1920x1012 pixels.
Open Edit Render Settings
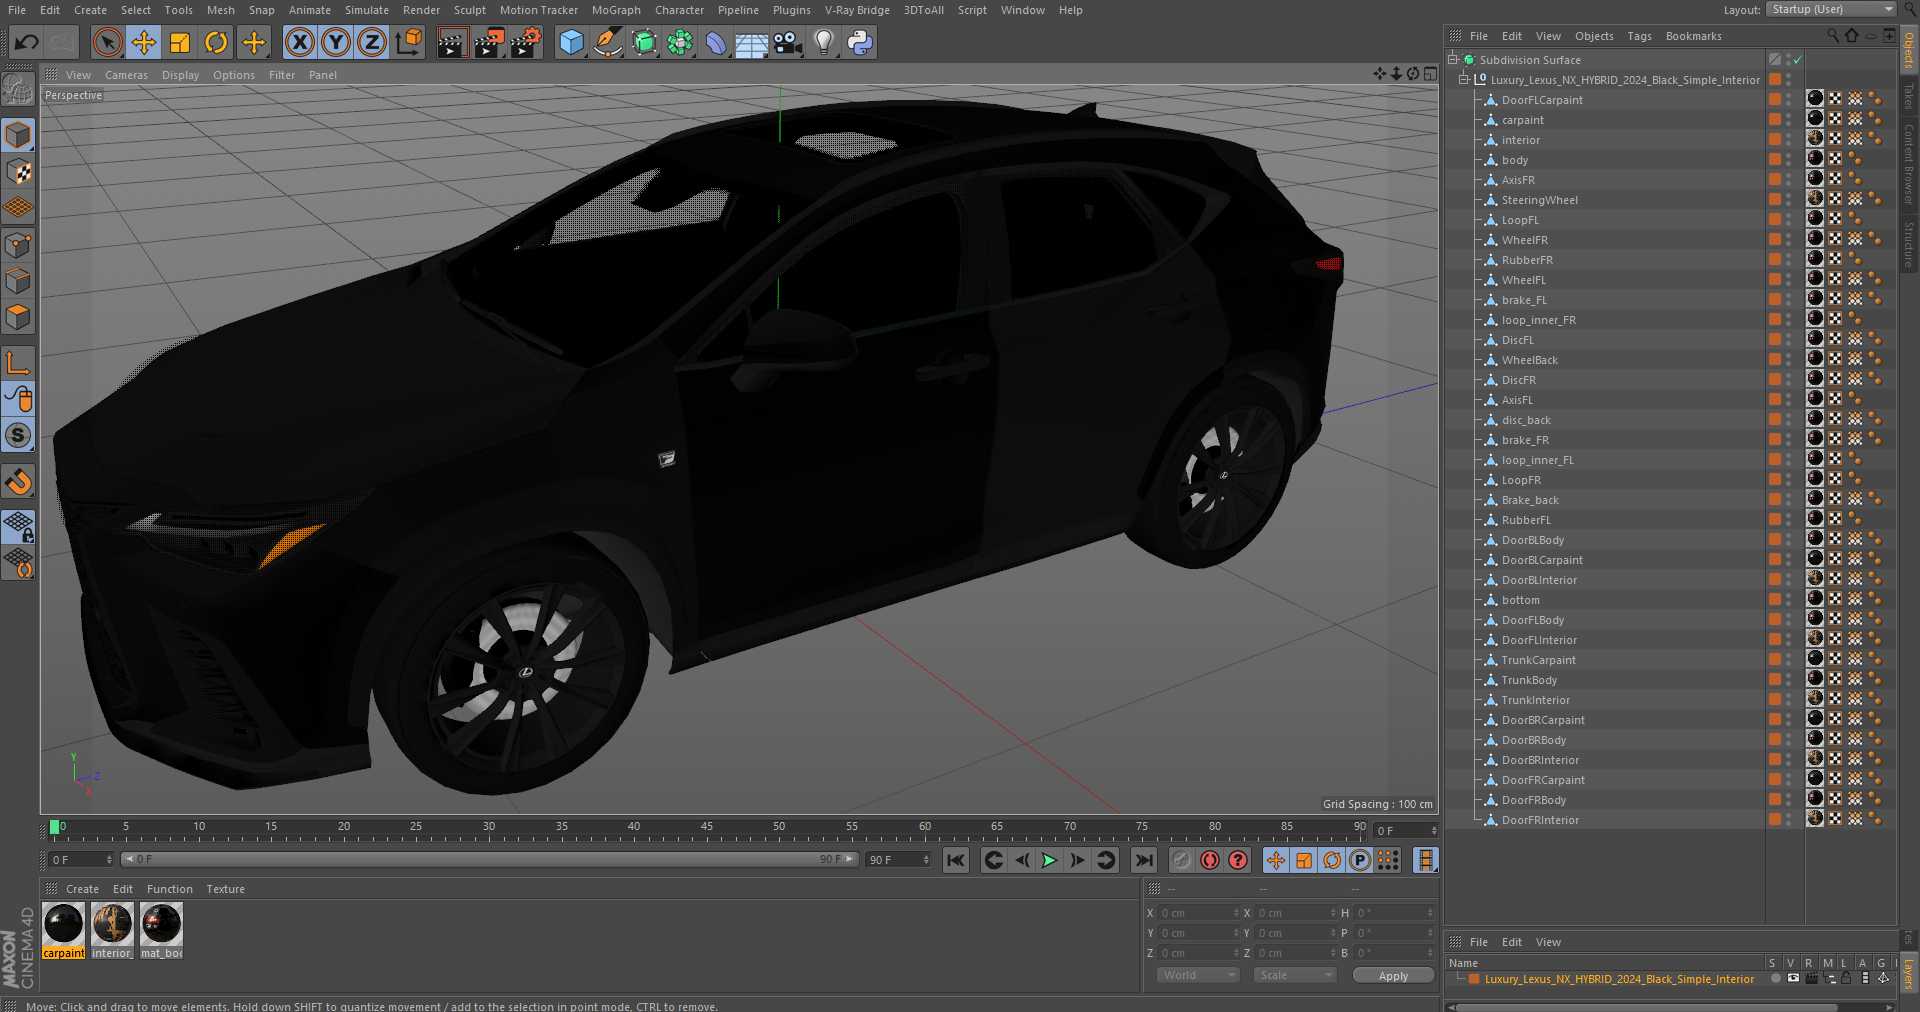tap(525, 42)
